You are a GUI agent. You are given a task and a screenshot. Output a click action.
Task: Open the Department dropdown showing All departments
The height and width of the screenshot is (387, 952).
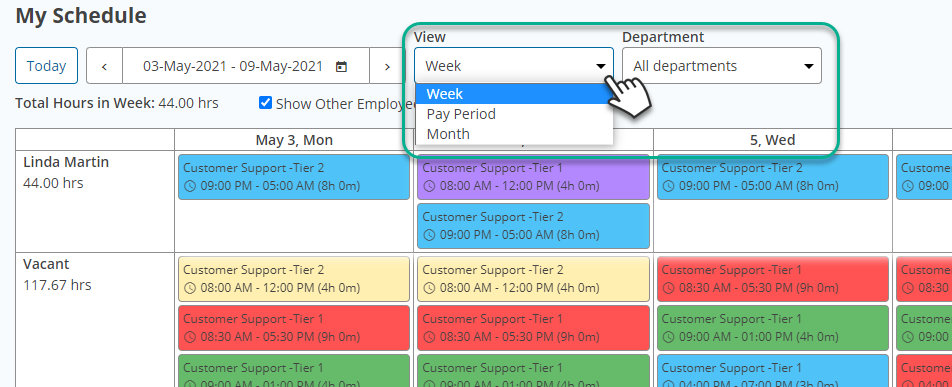(x=722, y=66)
